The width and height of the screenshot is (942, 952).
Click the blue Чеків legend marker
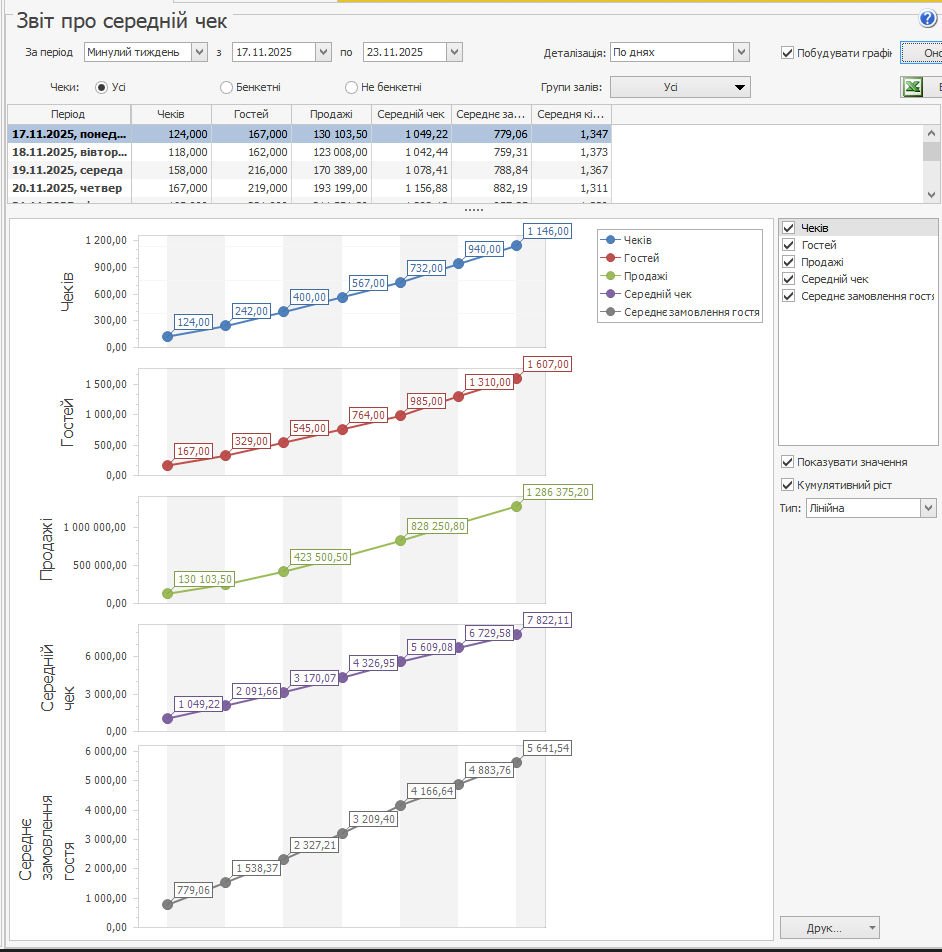[x=611, y=240]
